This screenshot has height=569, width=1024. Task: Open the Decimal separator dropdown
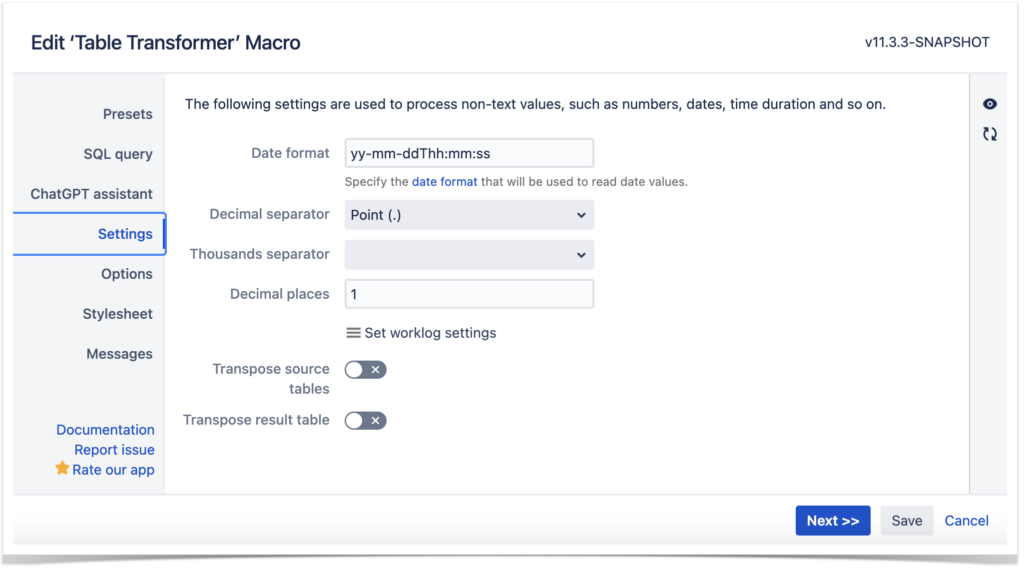[x=469, y=215]
